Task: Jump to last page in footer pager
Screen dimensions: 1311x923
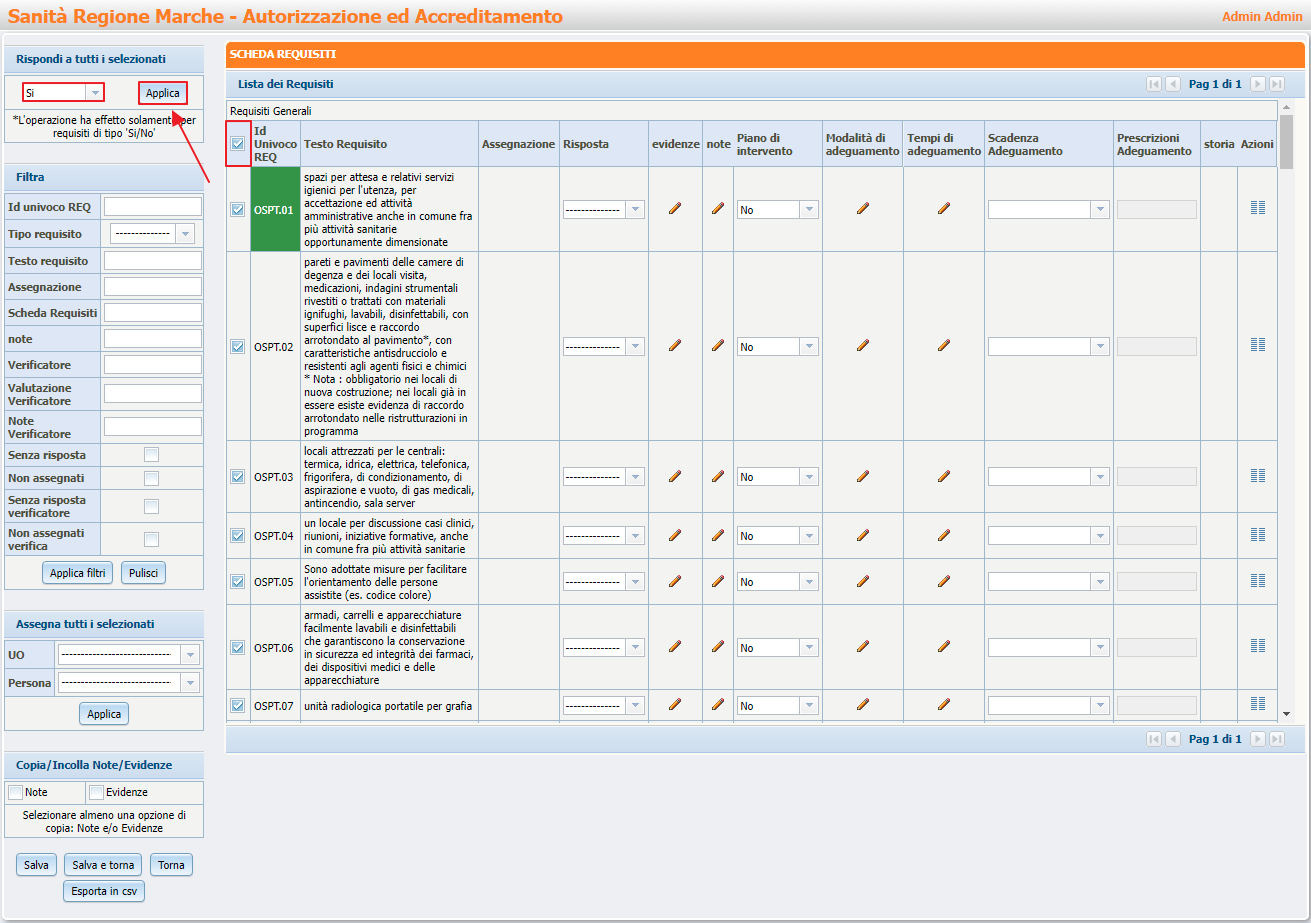Action: 1277,739
